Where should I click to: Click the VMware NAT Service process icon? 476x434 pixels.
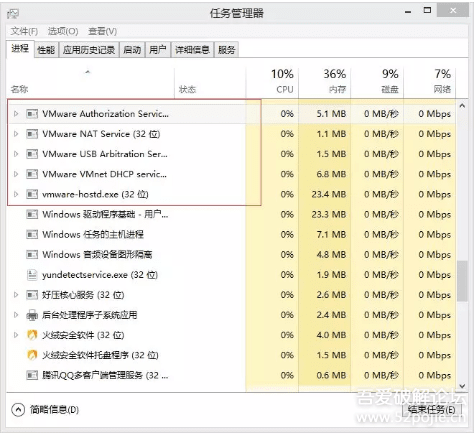click(x=32, y=134)
